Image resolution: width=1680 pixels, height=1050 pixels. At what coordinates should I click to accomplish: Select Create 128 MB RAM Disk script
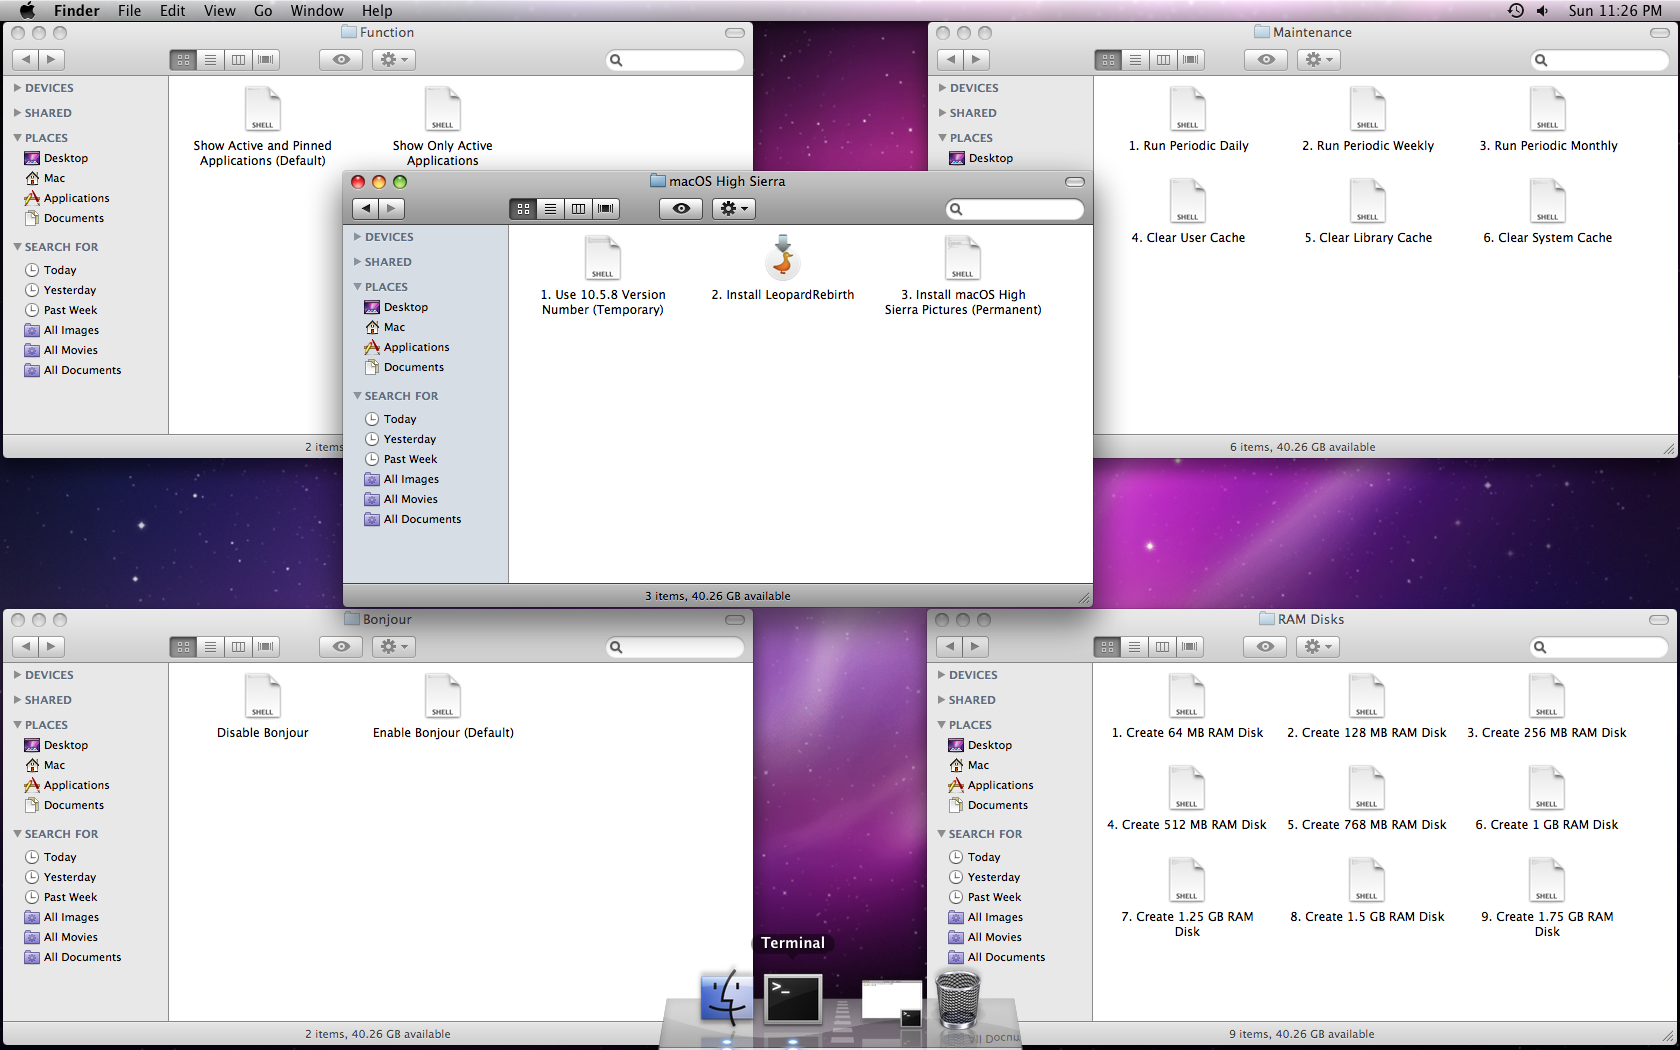(x=1367, y=696)
